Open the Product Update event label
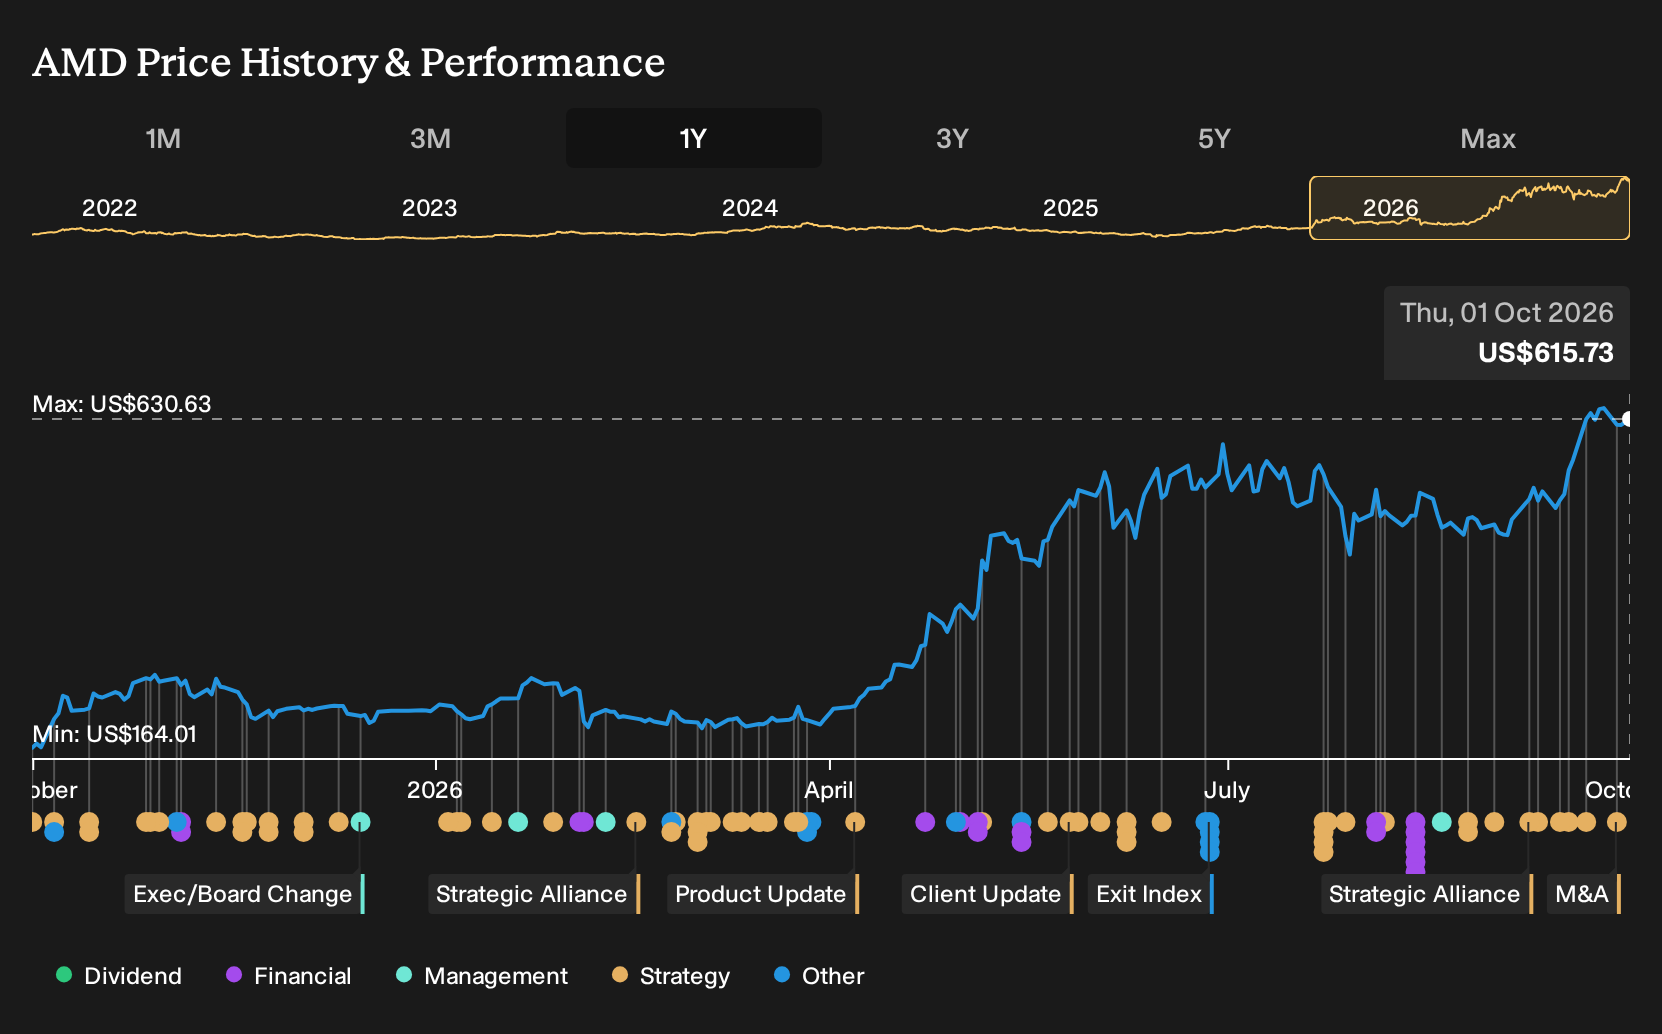Image resolution: width=1662 pixels, height=1034 pixels. (762, 894)
